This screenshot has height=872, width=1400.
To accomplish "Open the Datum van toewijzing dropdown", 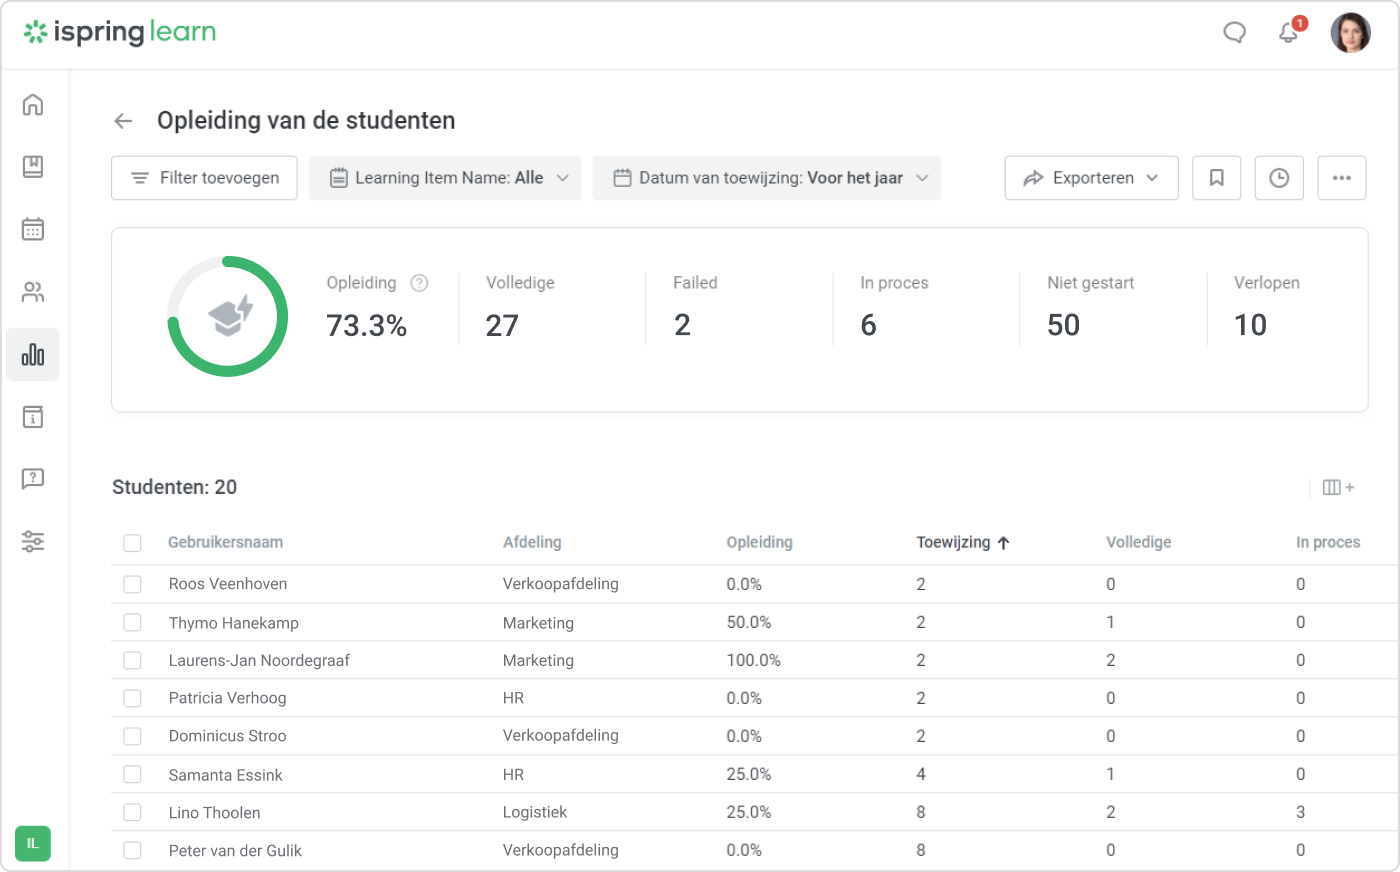I will pos(767,178).
